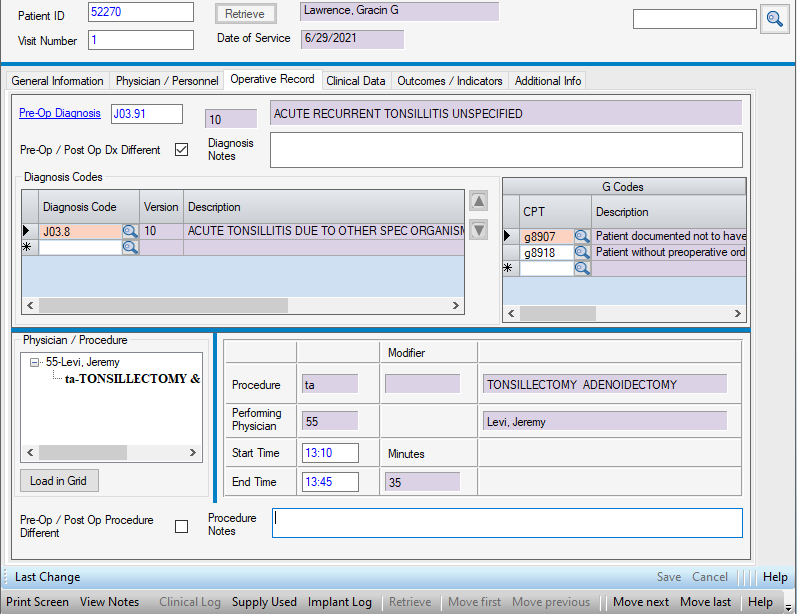Click lookup icon next to J03.8 diagnosis code

pyautogui.click(x=130, y=231)
